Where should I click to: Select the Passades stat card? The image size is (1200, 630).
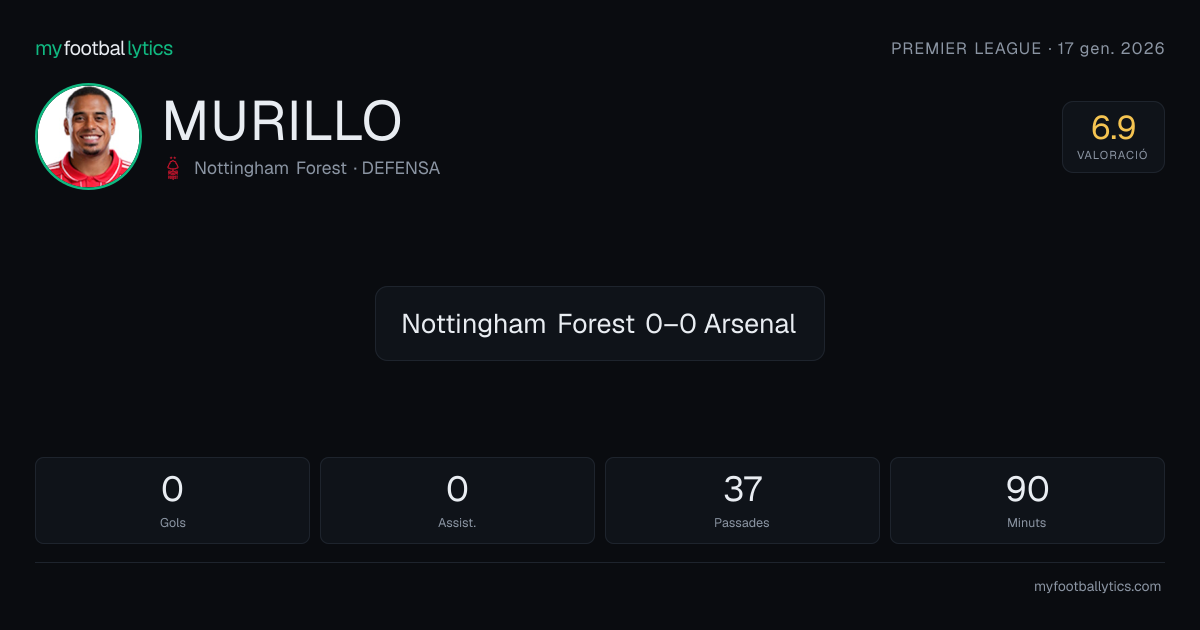(x=742, y=500)
